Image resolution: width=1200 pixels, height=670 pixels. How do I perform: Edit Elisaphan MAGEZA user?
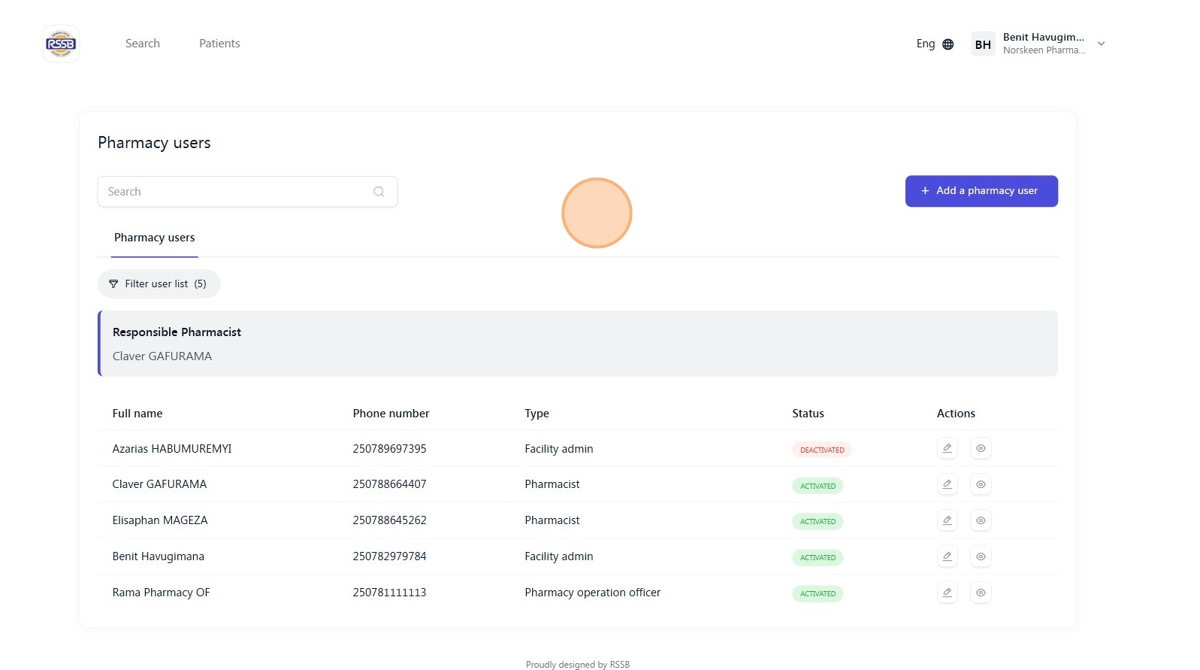pyautogui.click(x=947, y=520)
